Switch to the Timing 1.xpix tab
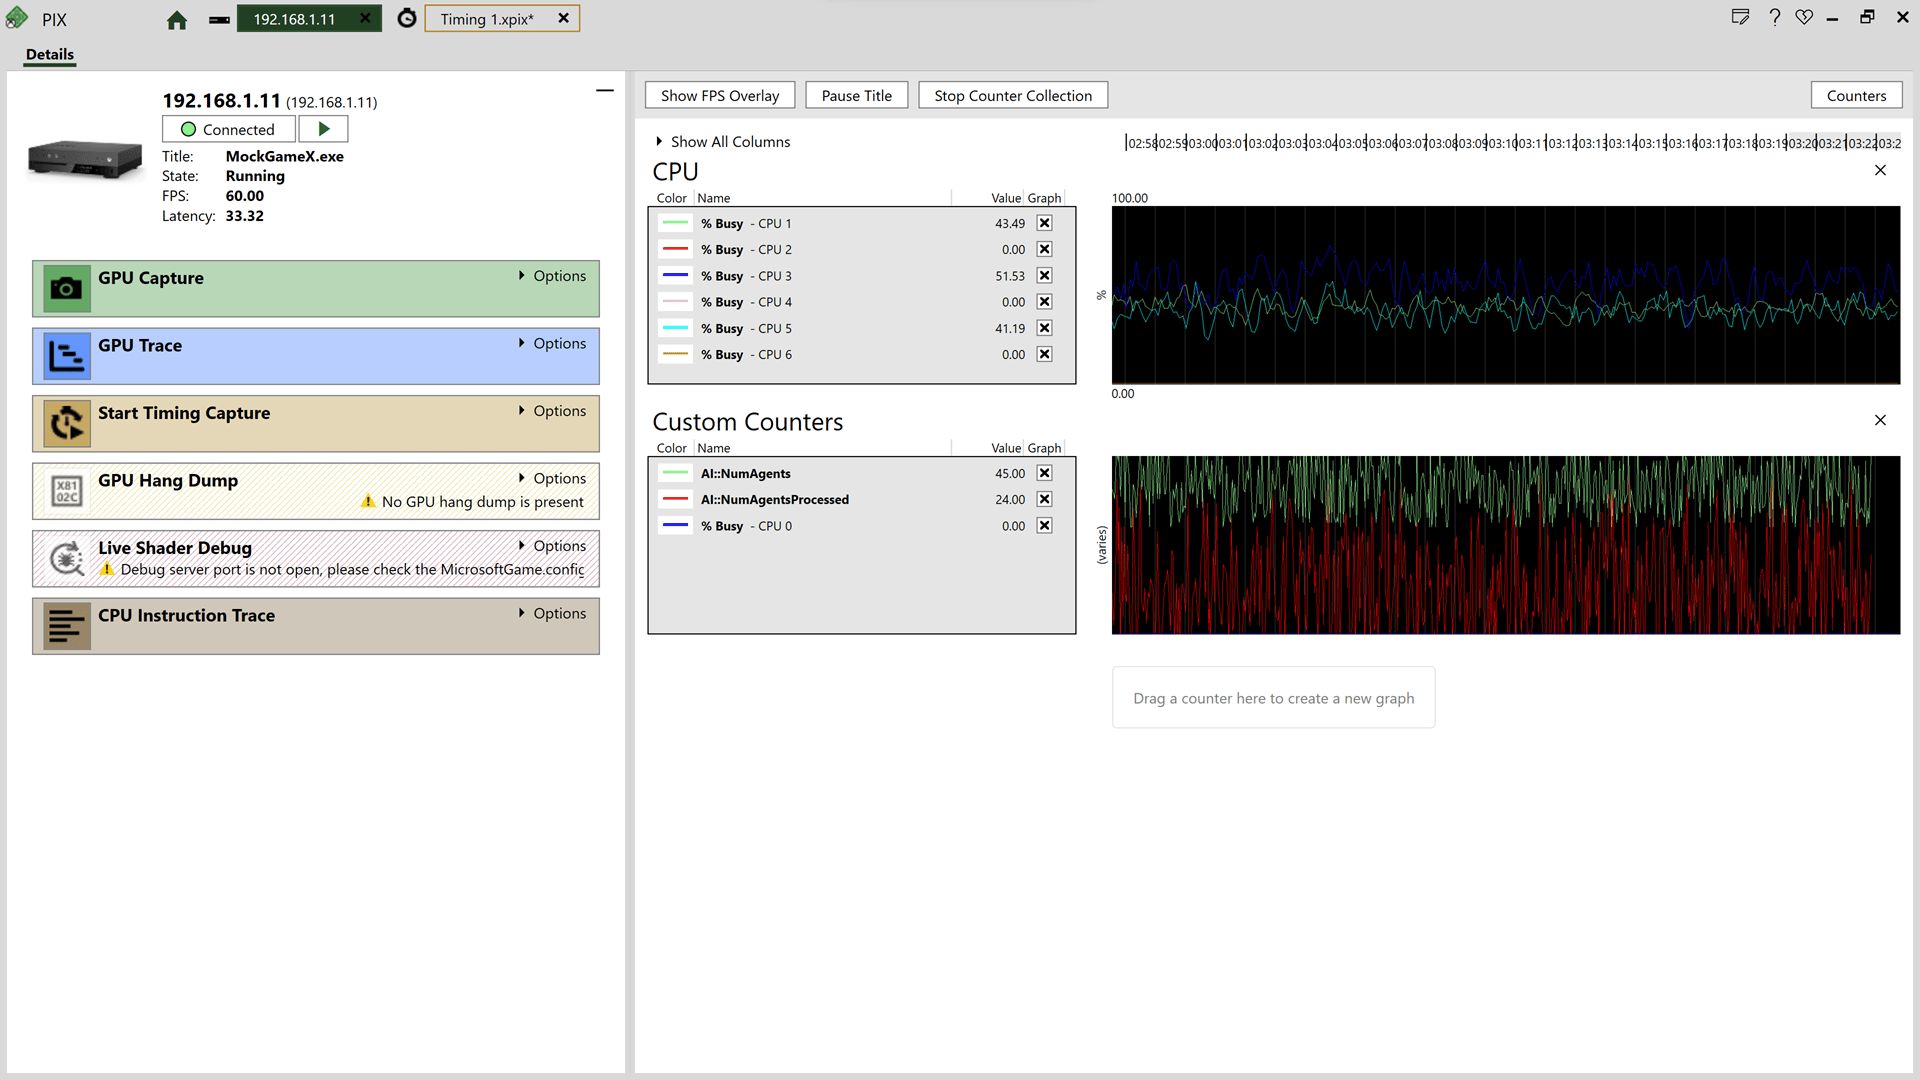 point(487,19)
